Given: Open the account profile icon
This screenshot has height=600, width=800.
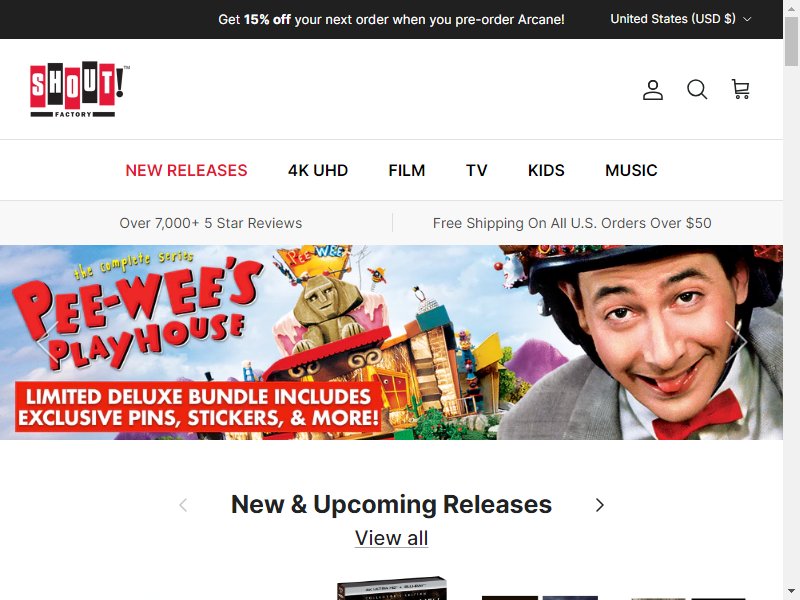Looking at the screenshot, I should [x=653, y=90].
